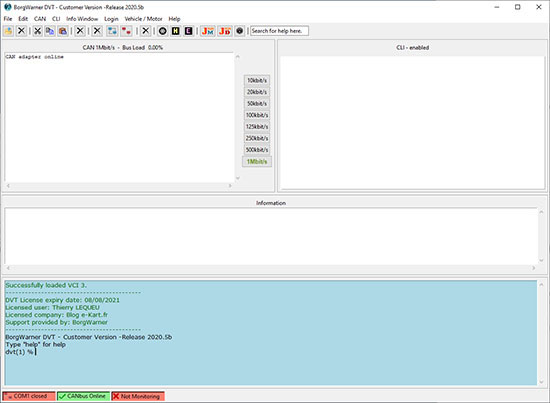Click the blue connected-nodes toolbar icon

(x=112, y=31)
